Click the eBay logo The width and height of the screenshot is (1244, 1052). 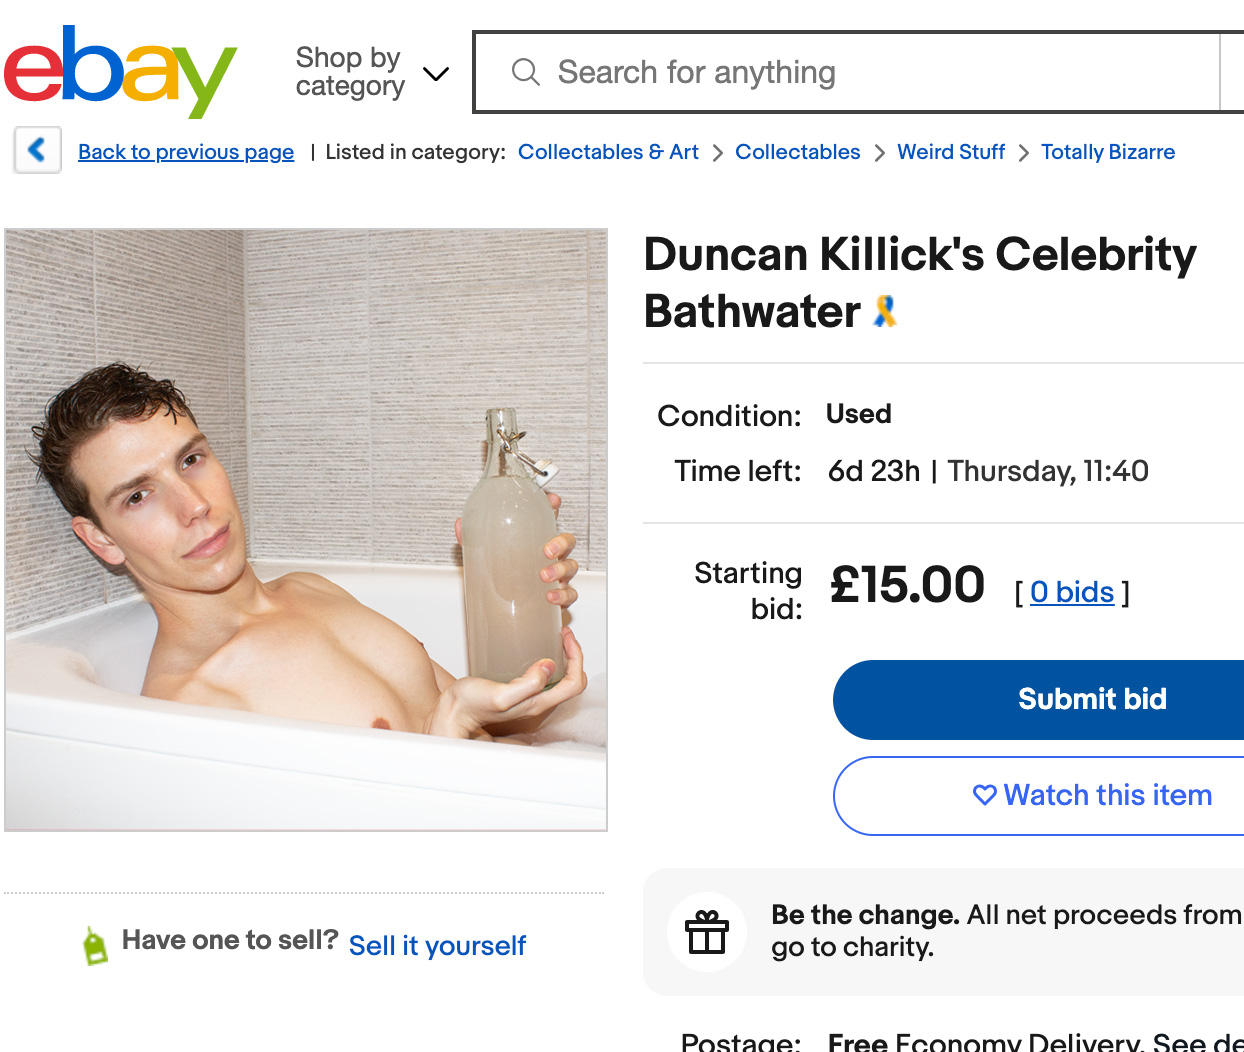tap(120, 72)
